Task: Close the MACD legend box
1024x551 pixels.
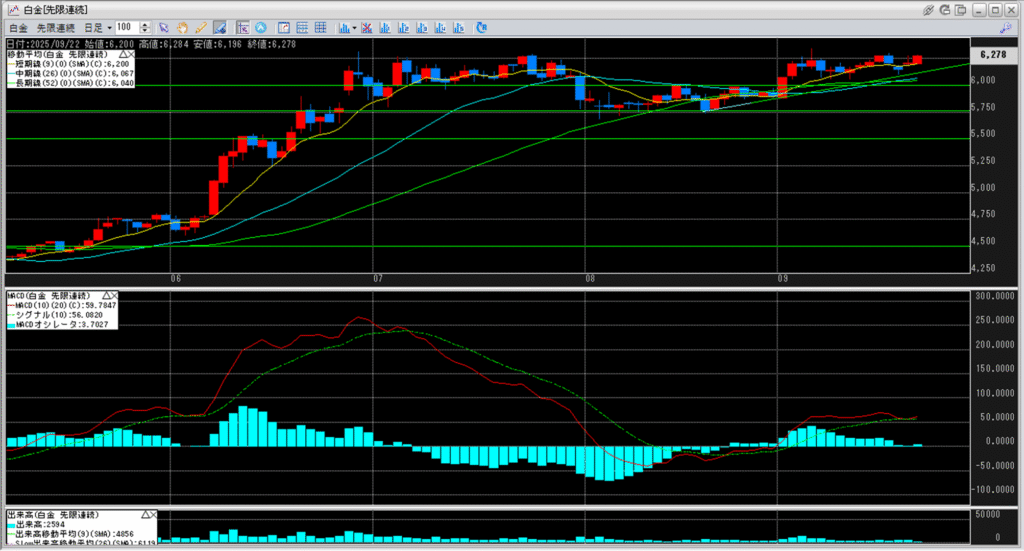Action: click(113, 296)
